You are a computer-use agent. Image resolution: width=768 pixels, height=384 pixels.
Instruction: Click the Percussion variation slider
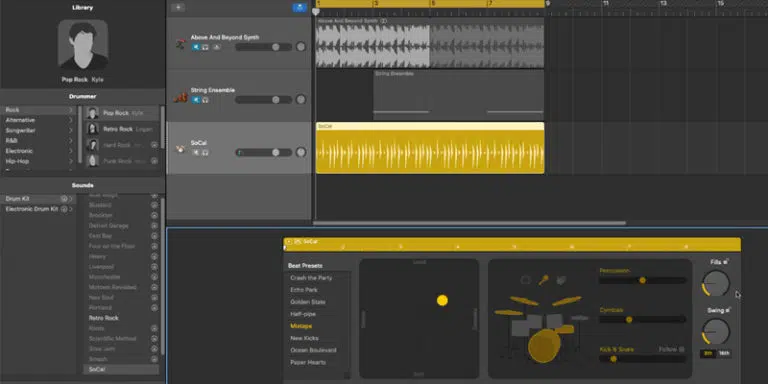click(x=642, y=280)
